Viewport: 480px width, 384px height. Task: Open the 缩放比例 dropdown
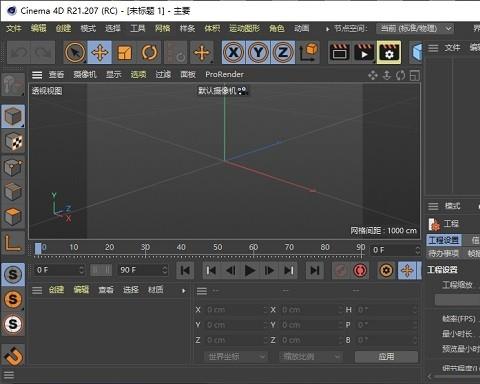(x=311, y=357)
